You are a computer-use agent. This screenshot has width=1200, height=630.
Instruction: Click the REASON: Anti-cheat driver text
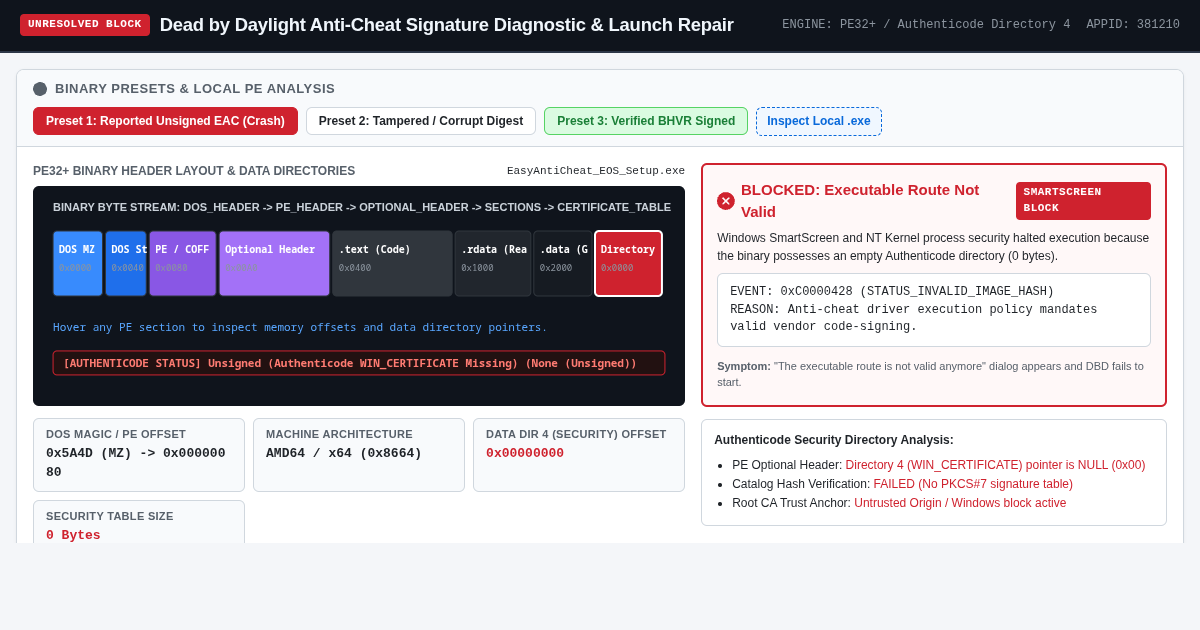tap(913, 318)
